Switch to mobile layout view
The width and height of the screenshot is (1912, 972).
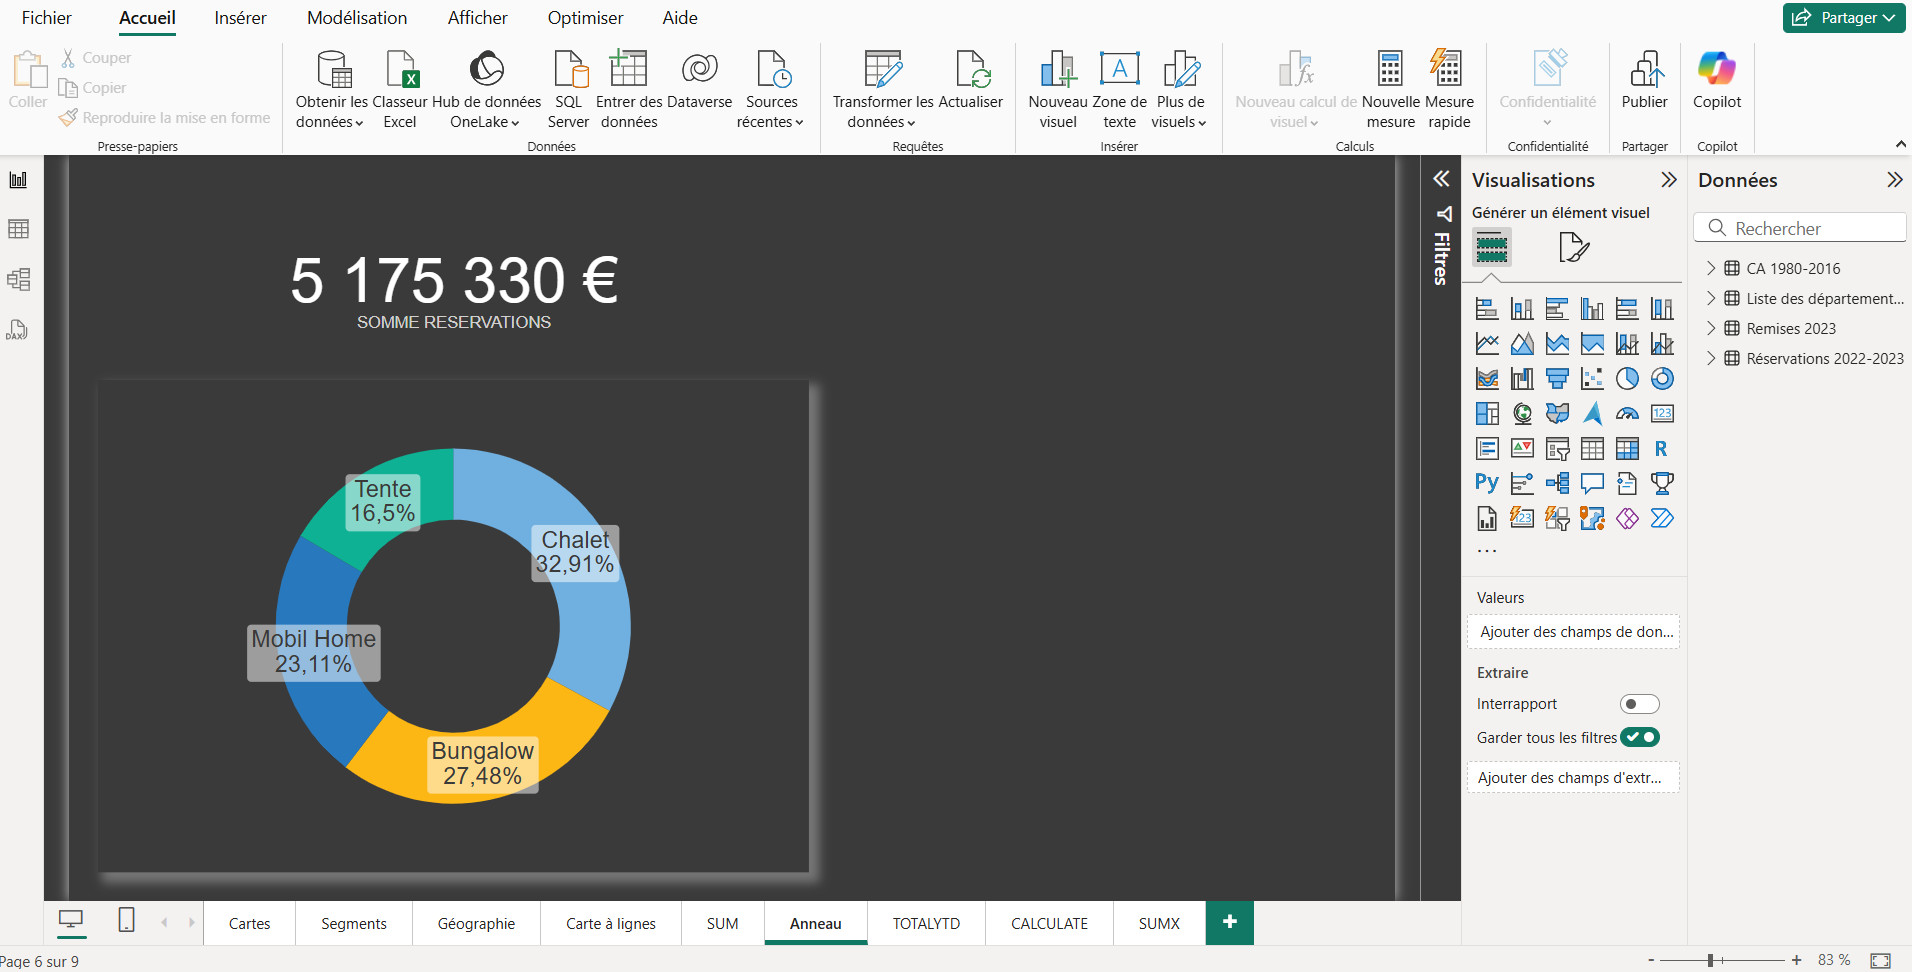click(126, 920)
